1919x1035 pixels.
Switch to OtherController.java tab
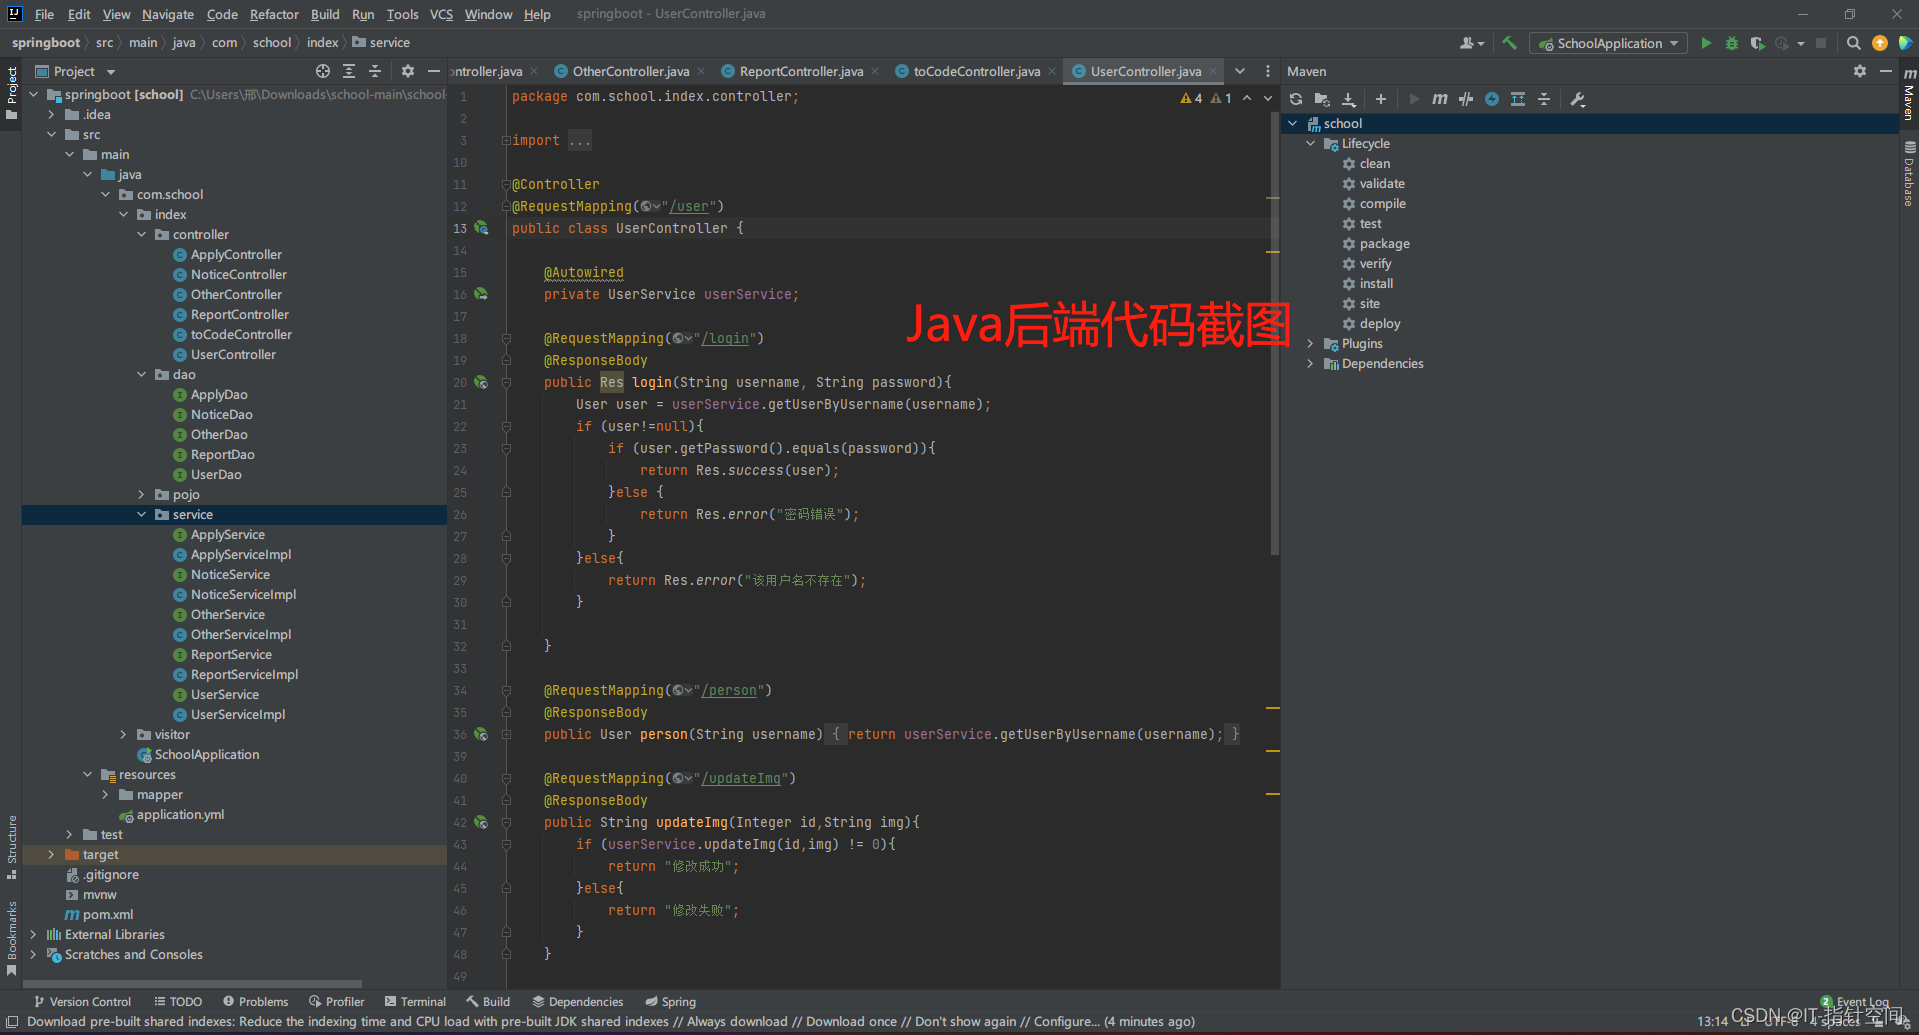pos(630,71)
